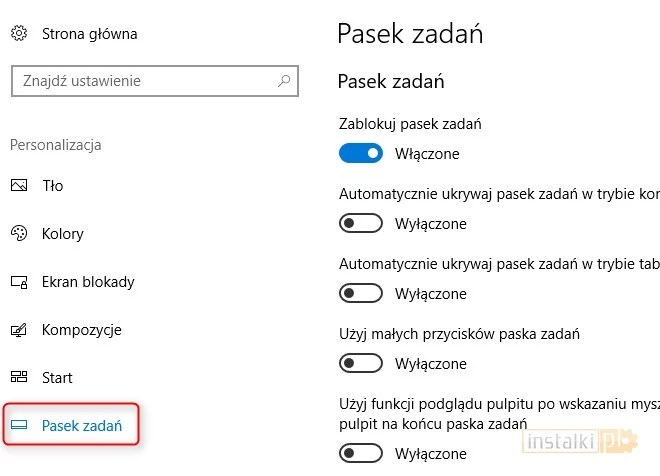Enable Użyj małych przycisków paska zadań

(x=361, y=364)
